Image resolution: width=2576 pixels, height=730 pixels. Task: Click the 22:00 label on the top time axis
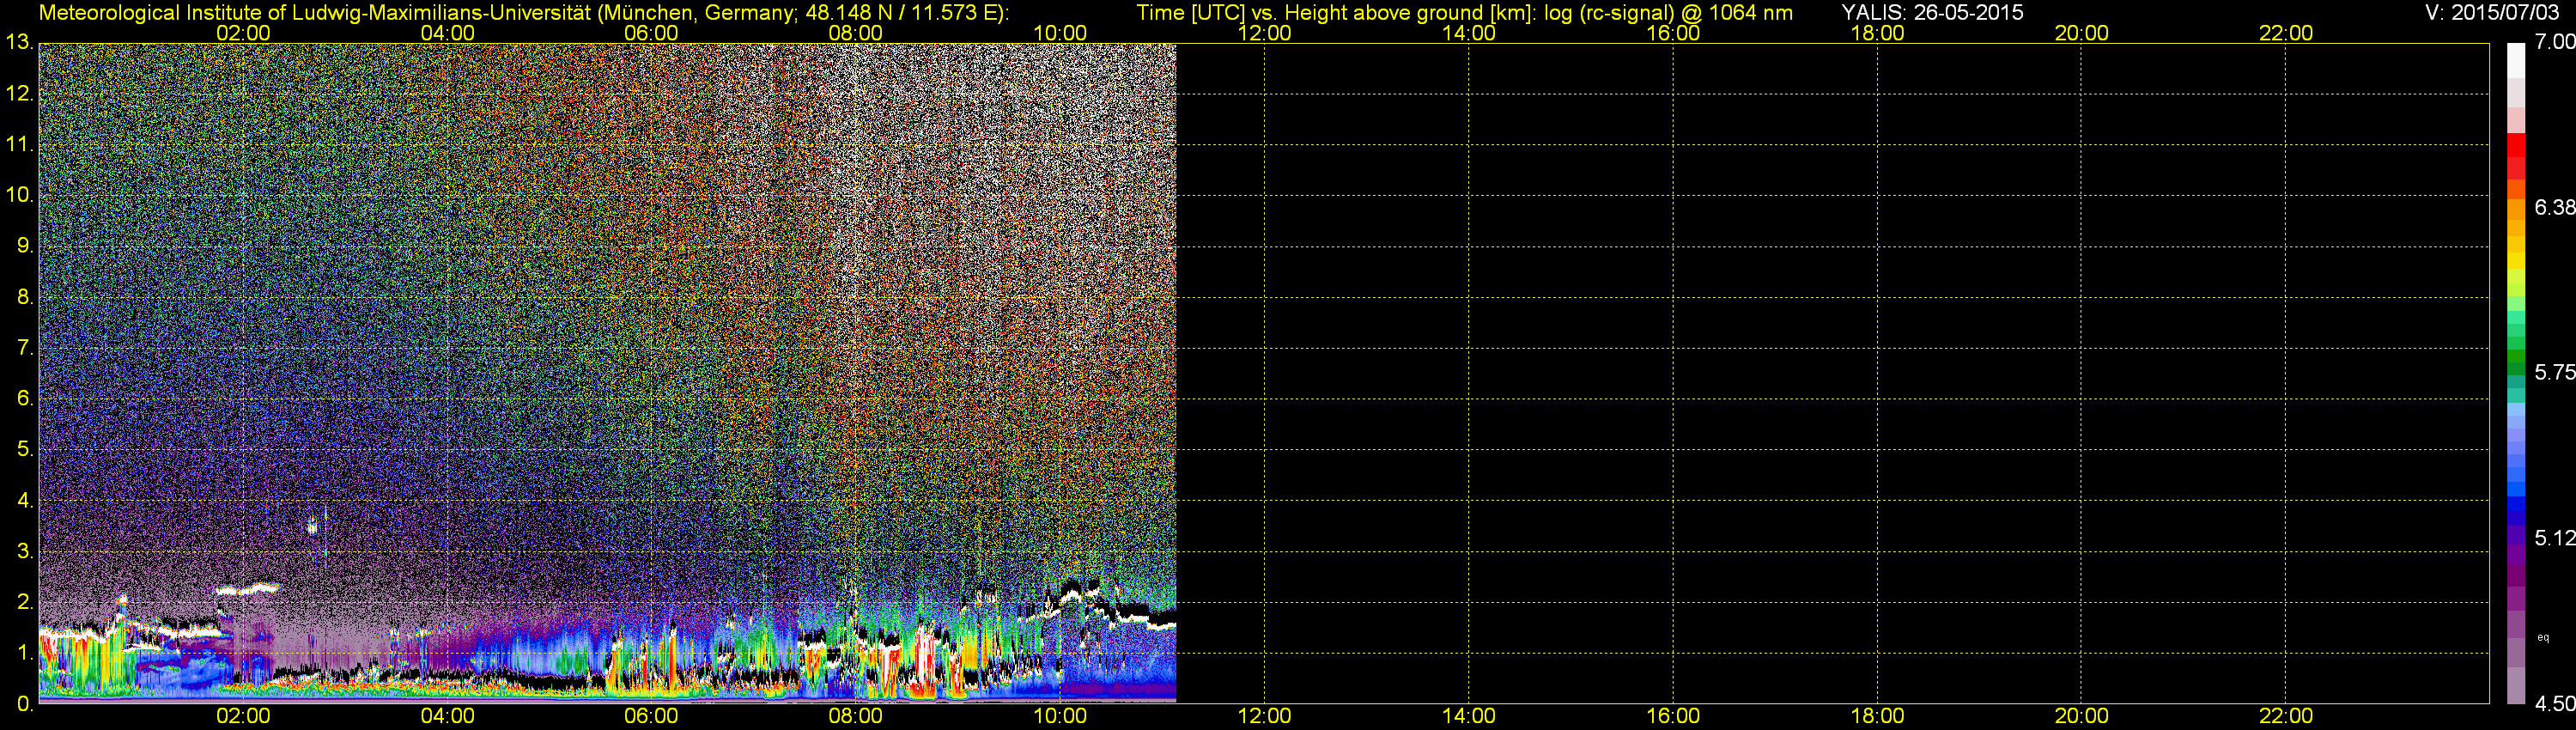point(2286,33)
